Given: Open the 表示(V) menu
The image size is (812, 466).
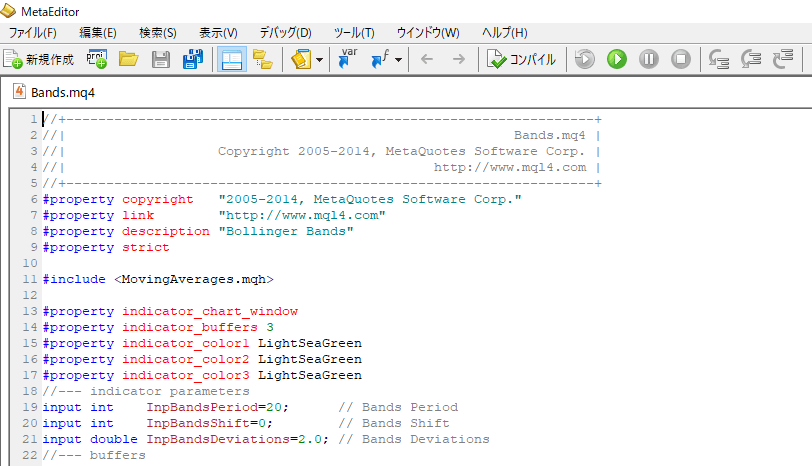Looking at the screenshot, I should click(219, 33).
